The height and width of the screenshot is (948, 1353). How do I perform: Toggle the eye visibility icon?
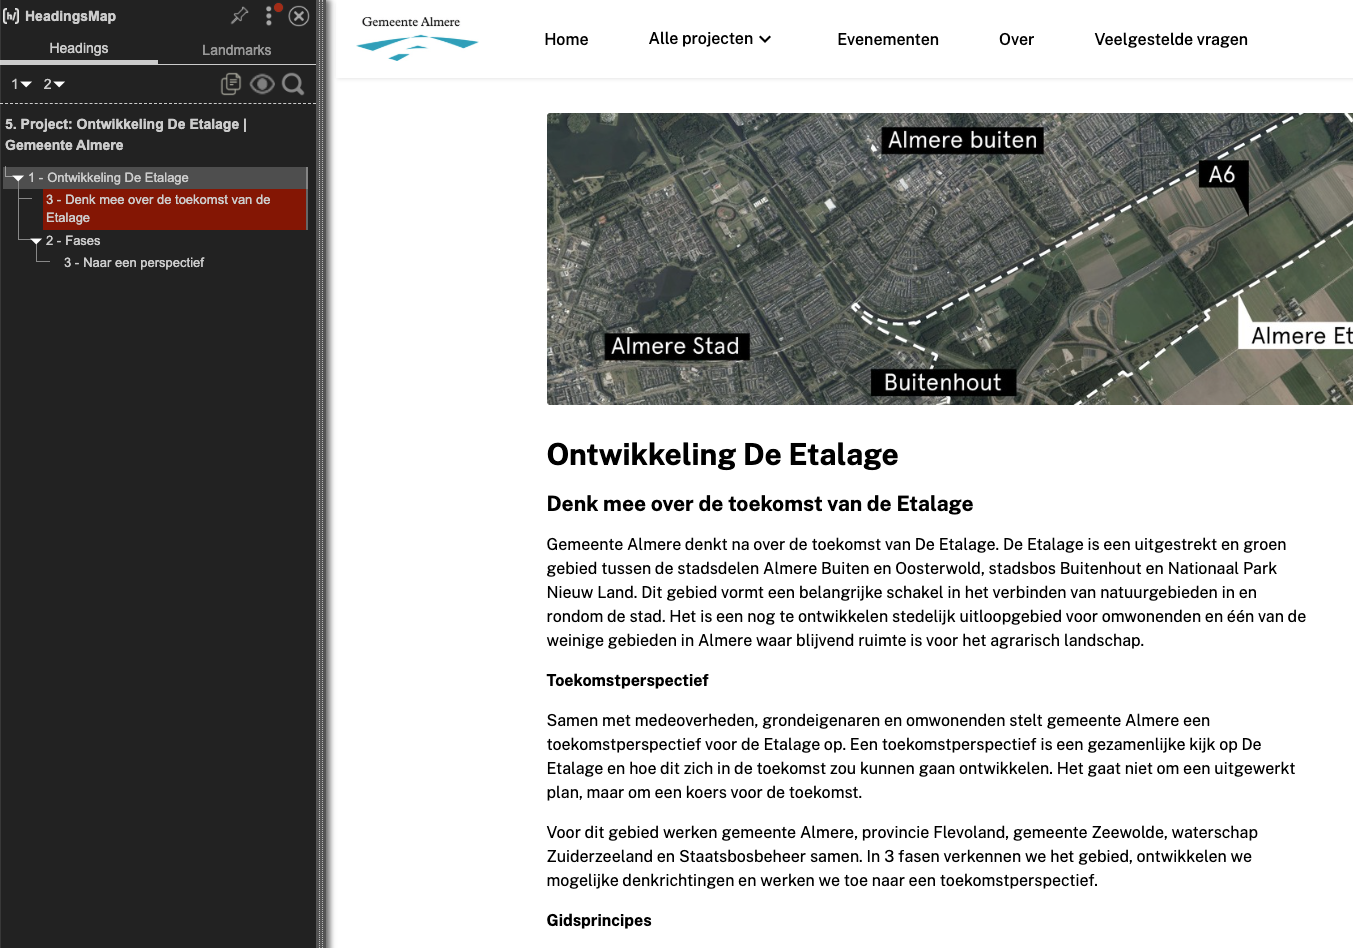coord(262,84)
